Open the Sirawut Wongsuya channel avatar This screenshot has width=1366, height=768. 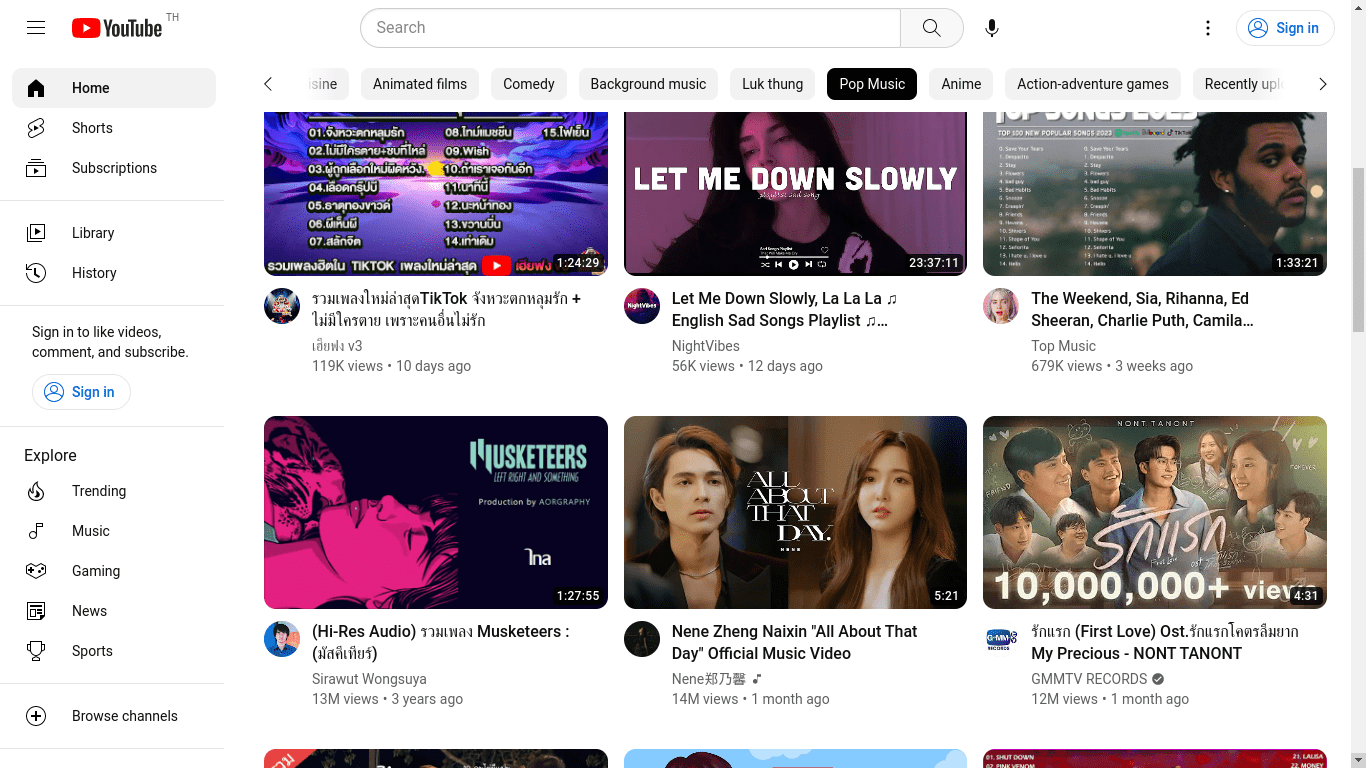(282, 639)
